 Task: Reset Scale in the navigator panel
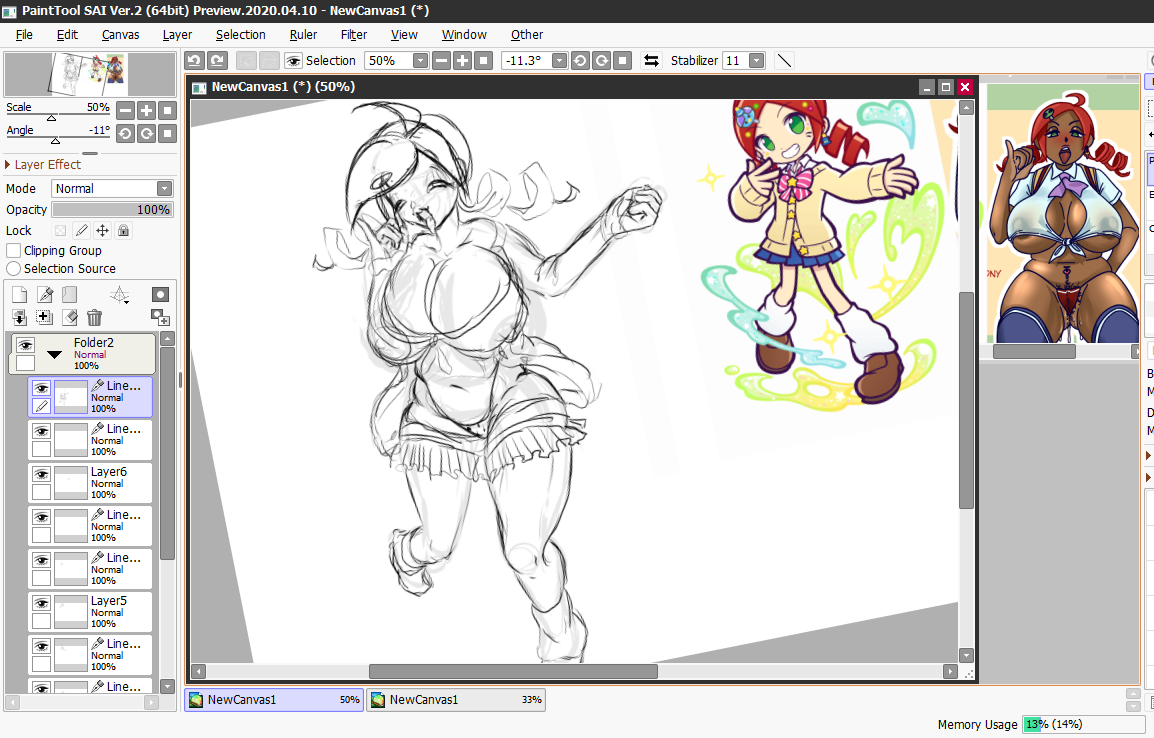coord(168,110)
